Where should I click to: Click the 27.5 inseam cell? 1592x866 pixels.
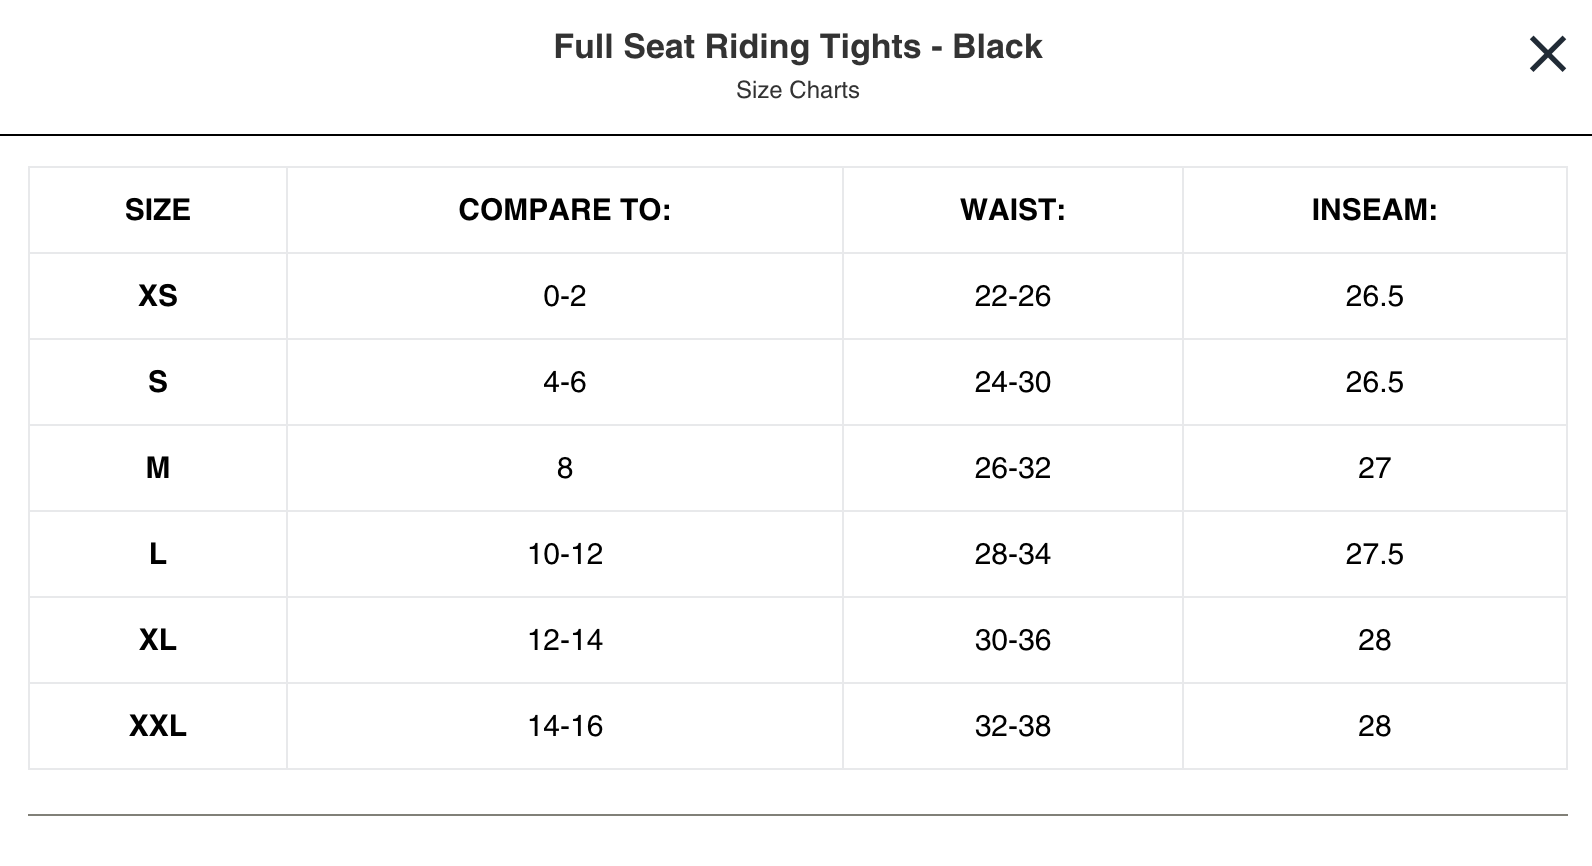tap(1374, 554)
